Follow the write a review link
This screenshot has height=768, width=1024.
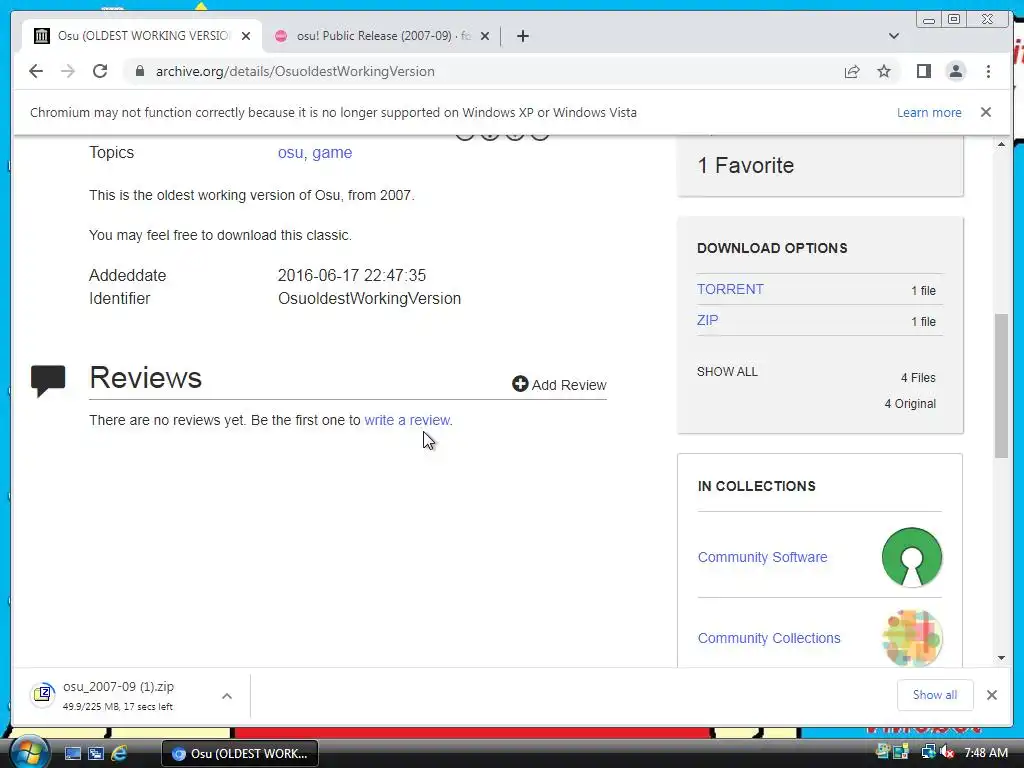click(x=407, y=420)
